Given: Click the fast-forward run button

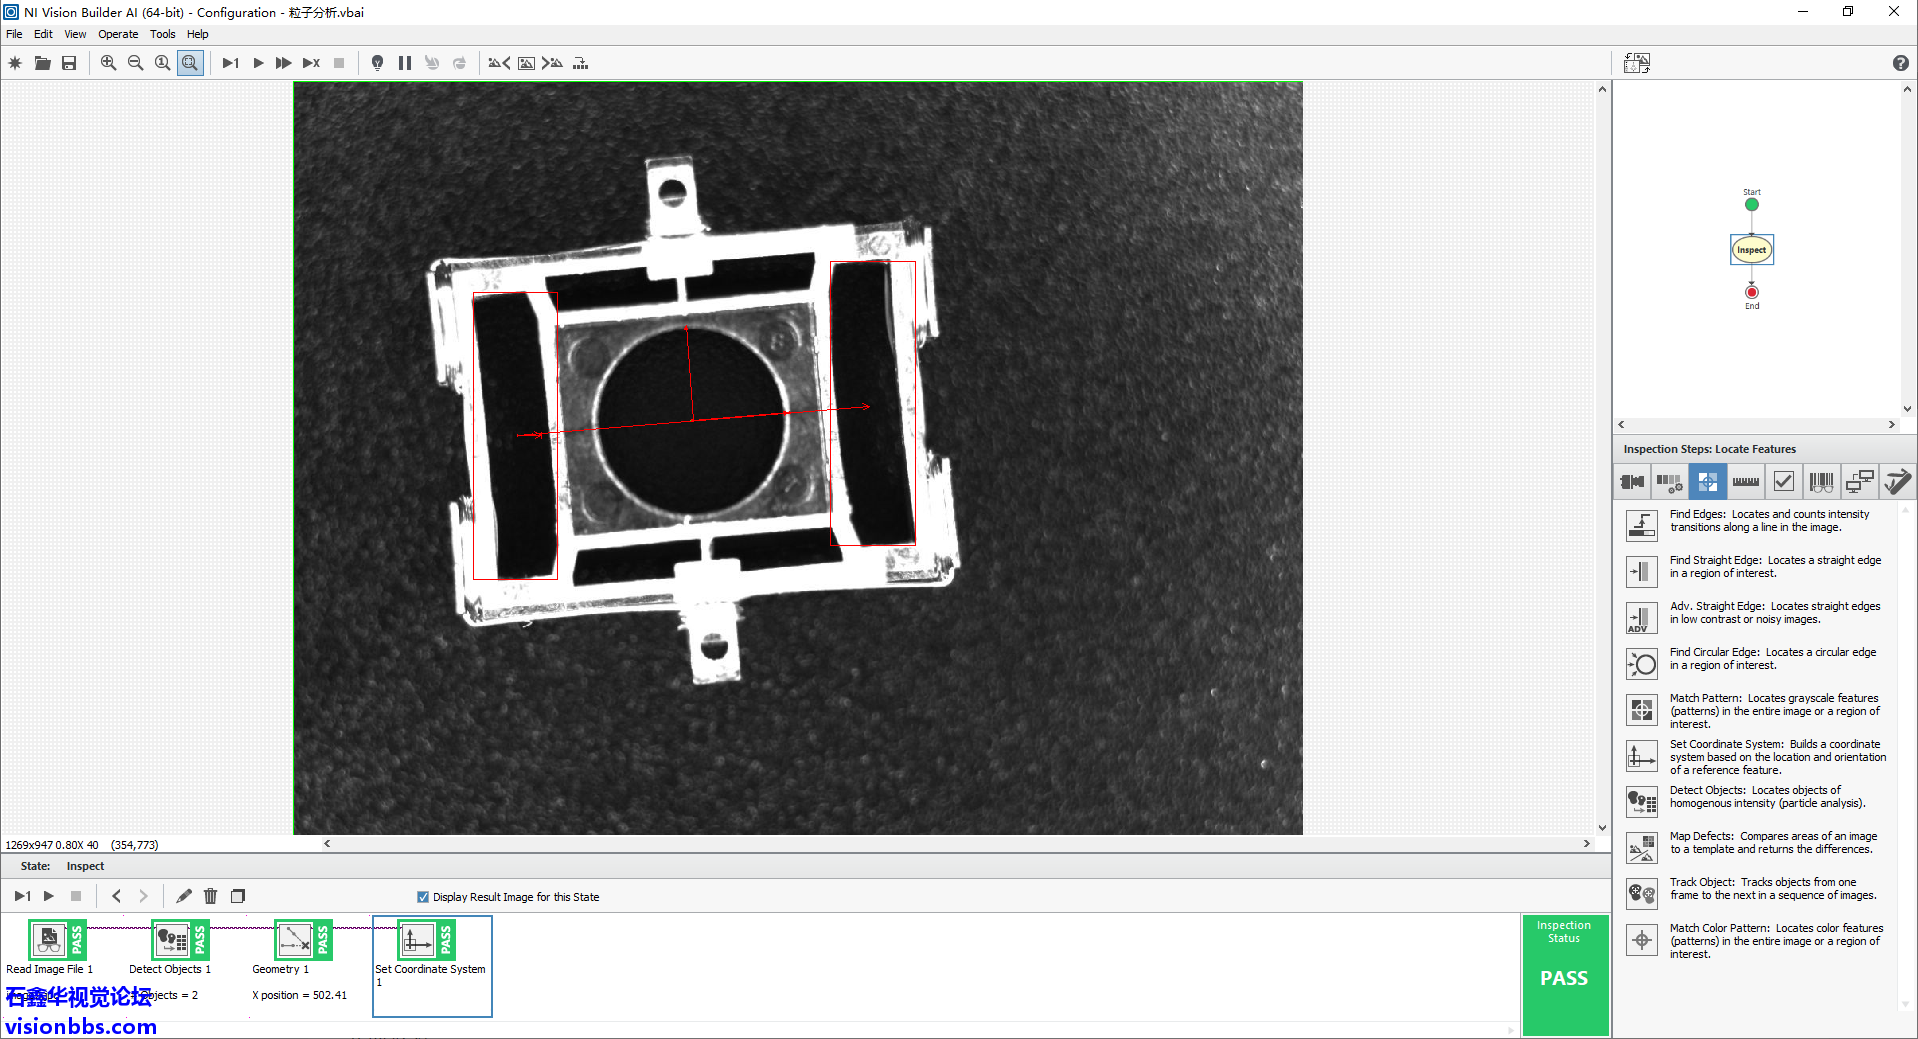Looking at the screenshot, I should 284,63.
